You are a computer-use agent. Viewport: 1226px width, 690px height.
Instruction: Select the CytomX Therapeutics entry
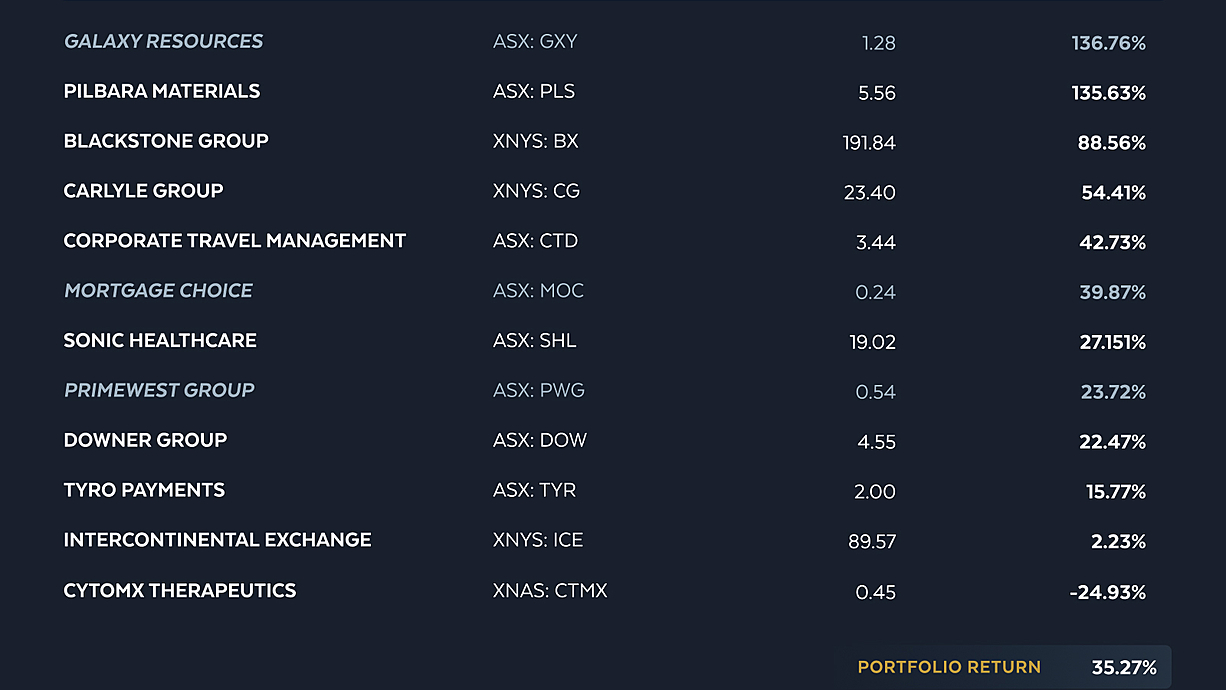(180, 591)
